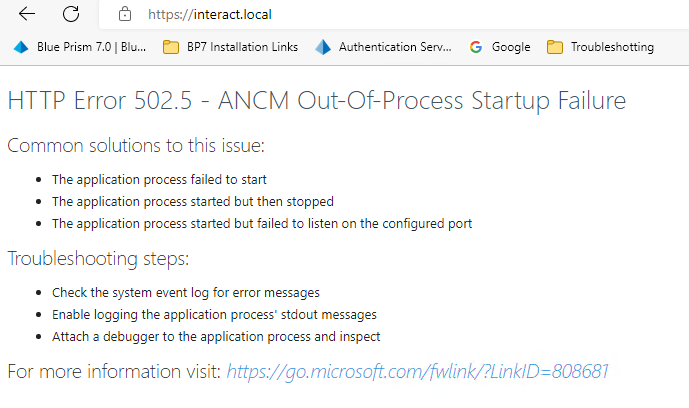
Task: Reload the page with the refresh icon
Action: pos(71,14)
